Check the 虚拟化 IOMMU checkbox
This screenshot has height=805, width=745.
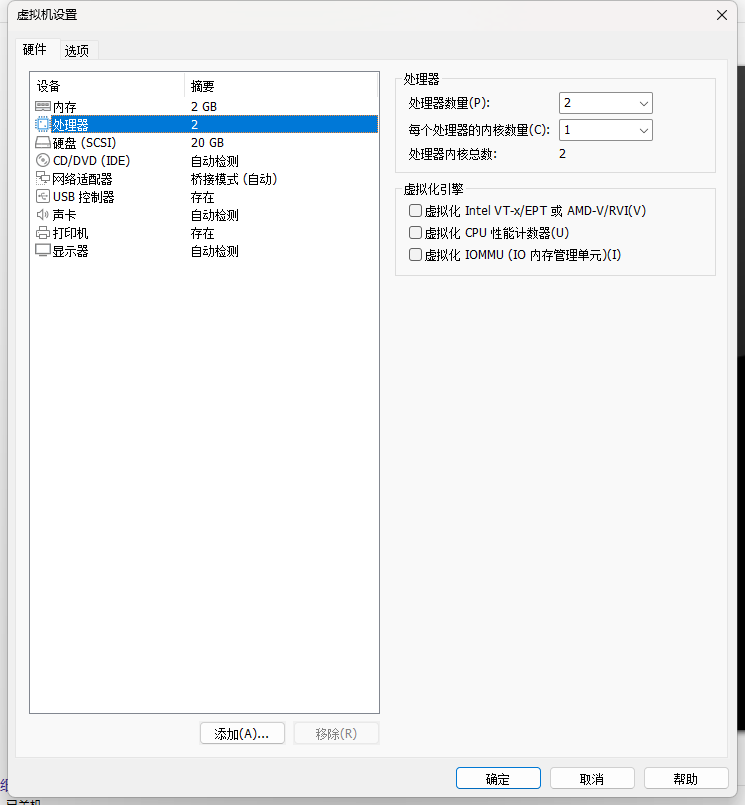pyautogui.click(x=416, y=255)
